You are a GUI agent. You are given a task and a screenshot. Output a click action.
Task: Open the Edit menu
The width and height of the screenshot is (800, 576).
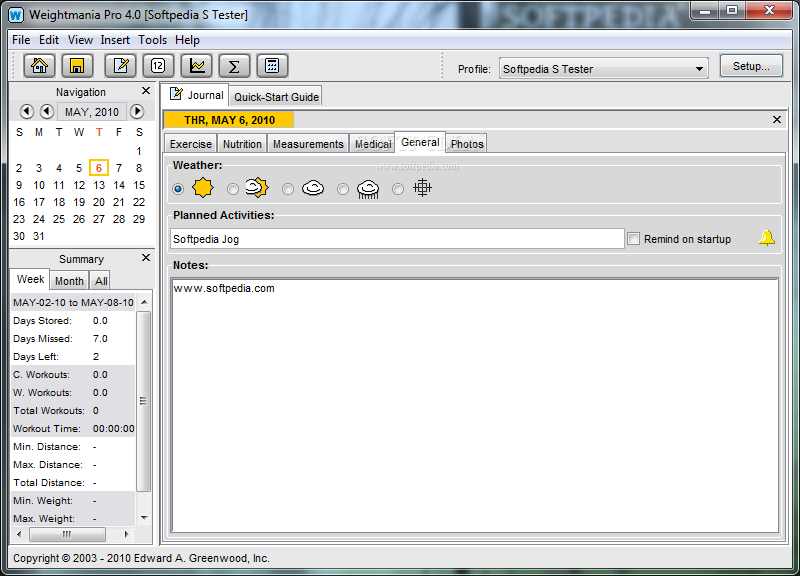coord(49,40)
